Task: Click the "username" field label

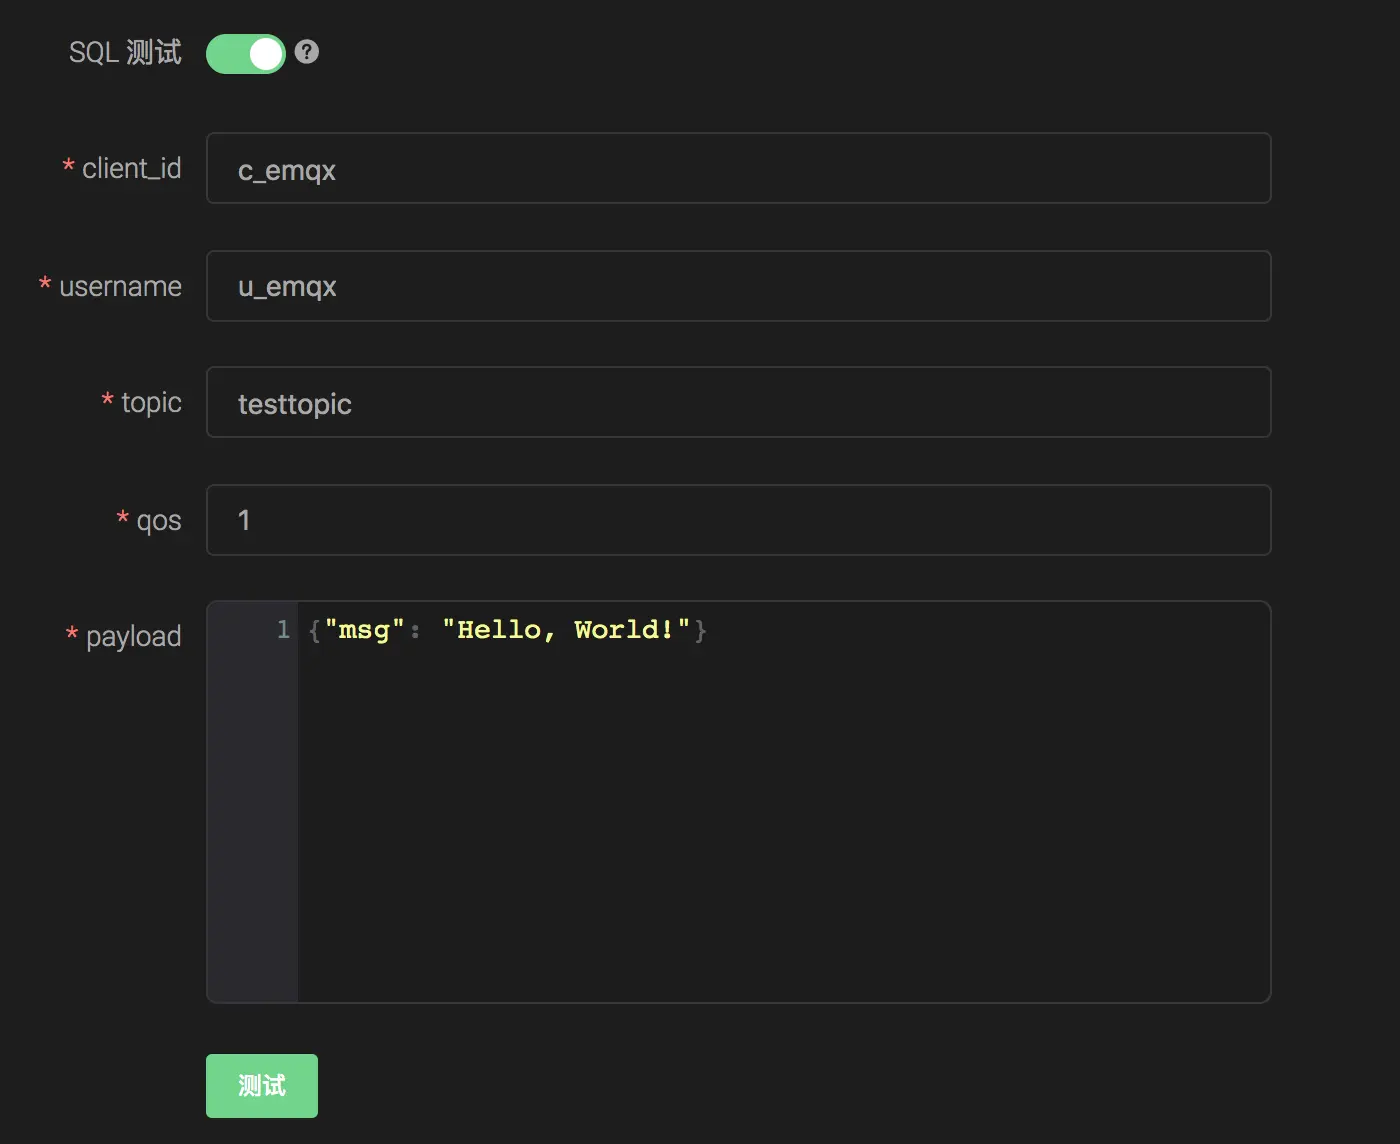Action: 121,287
